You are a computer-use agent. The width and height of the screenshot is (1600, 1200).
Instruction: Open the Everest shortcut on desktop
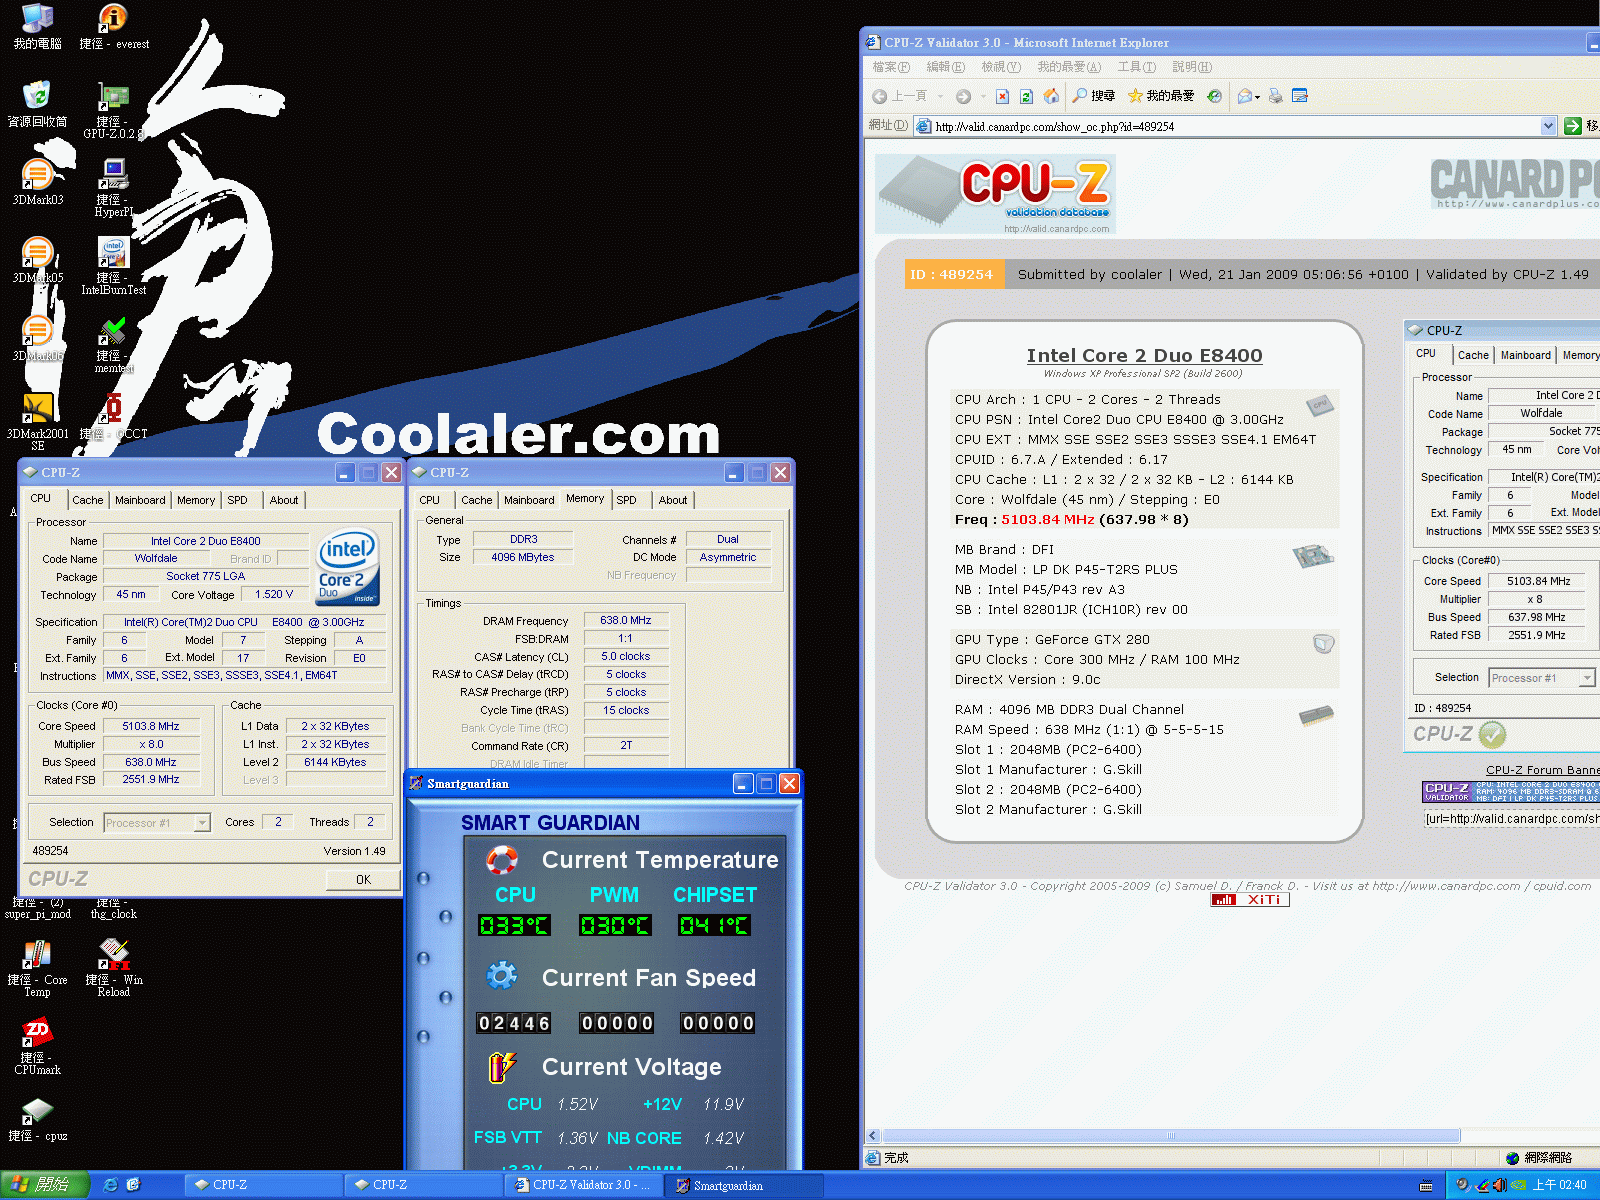[114, 26]
